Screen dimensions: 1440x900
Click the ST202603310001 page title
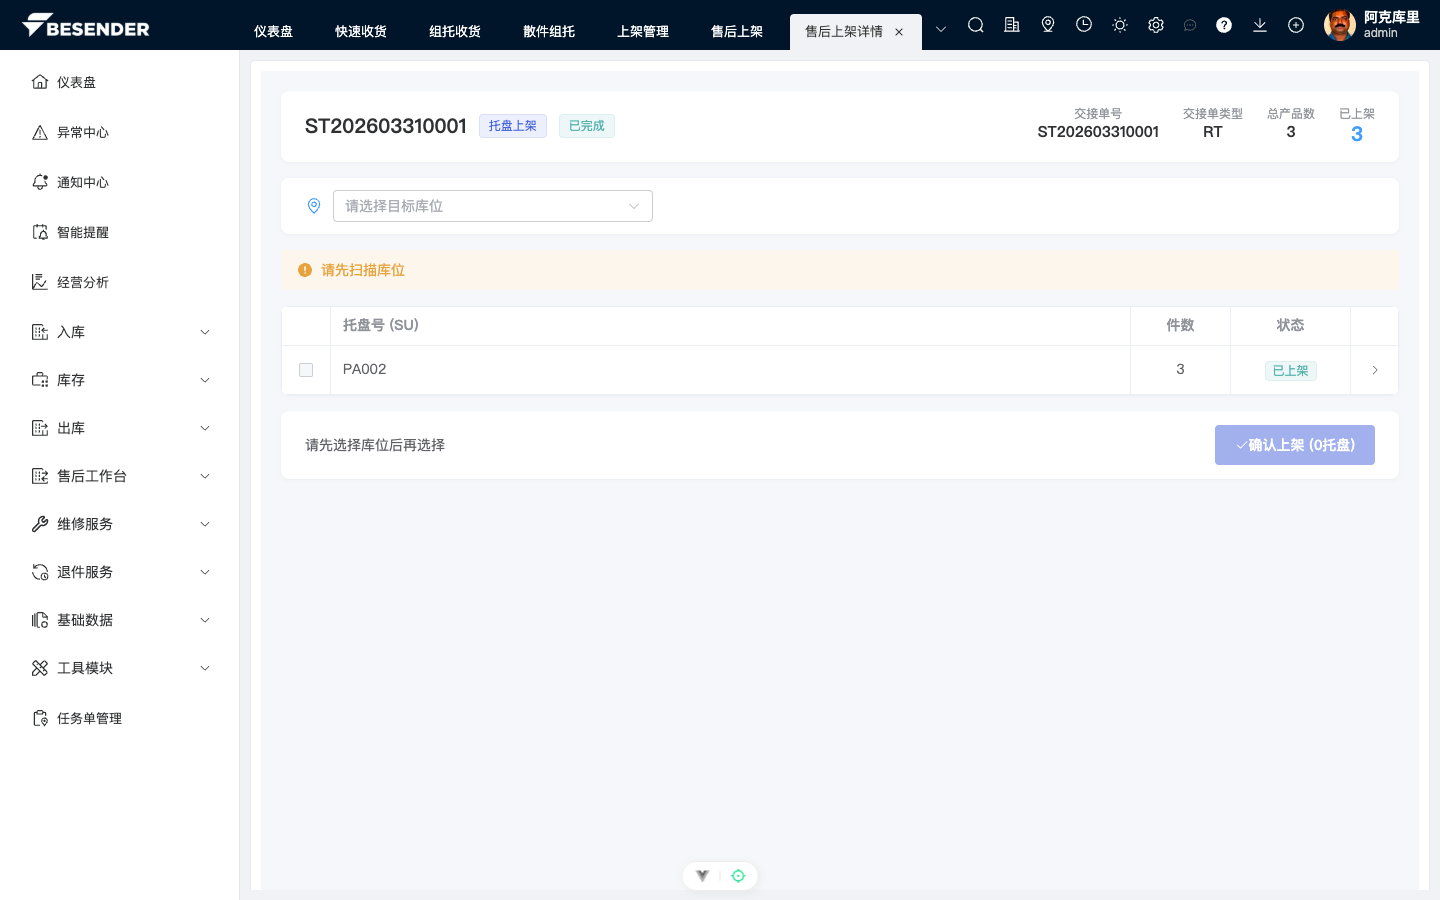coord(386,126)
